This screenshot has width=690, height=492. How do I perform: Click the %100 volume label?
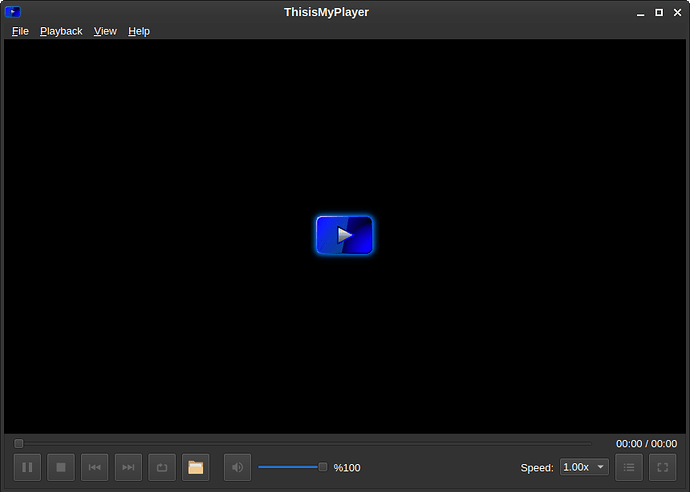tap(347, 468)
